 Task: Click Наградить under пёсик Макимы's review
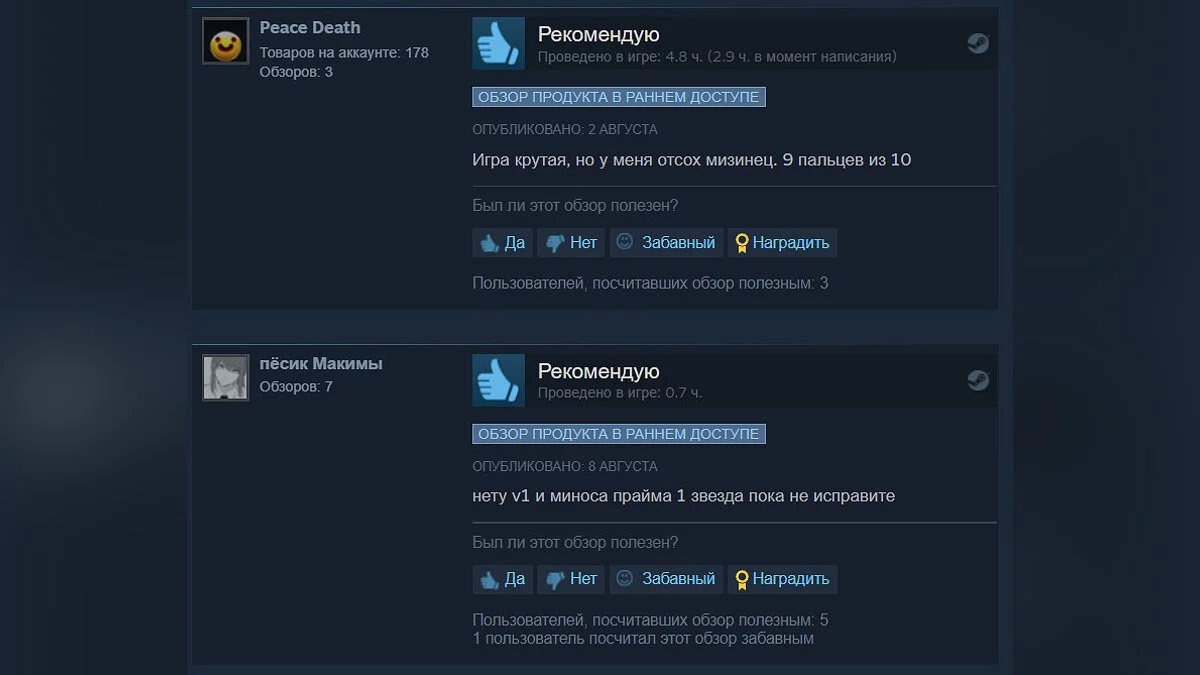click(783, 579)
